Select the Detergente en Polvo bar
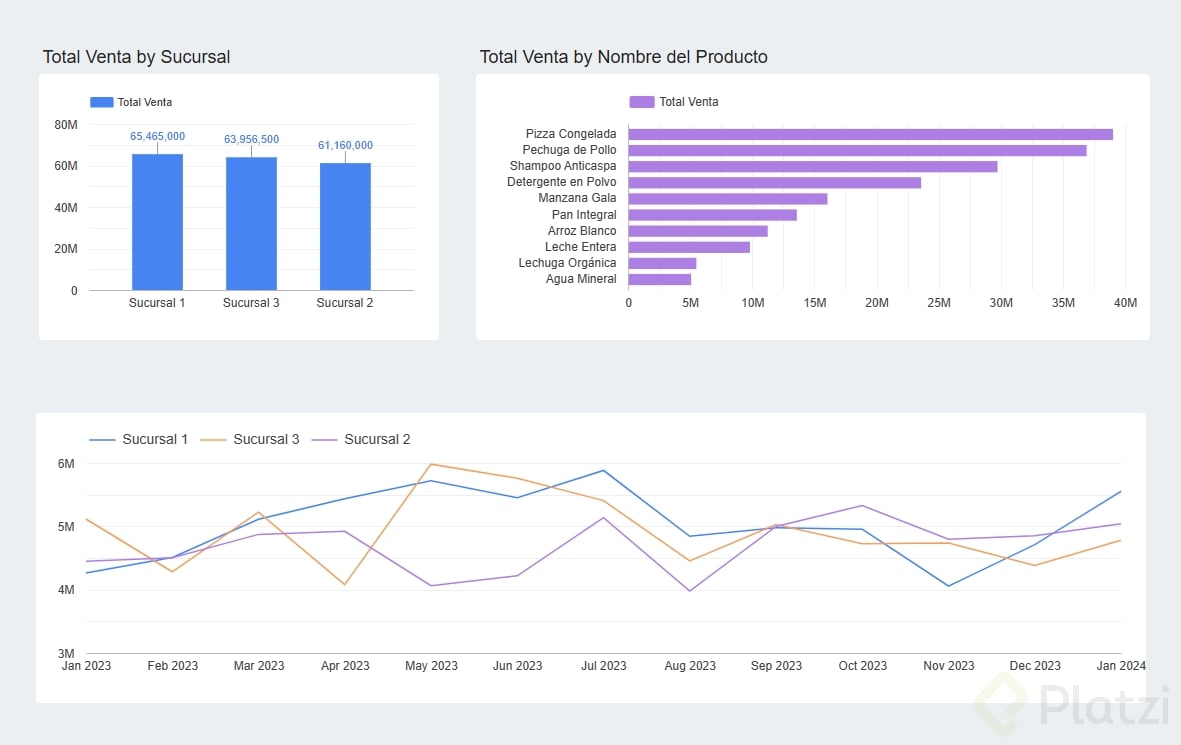Screen dimensions: 1181x745 (774, 182)
